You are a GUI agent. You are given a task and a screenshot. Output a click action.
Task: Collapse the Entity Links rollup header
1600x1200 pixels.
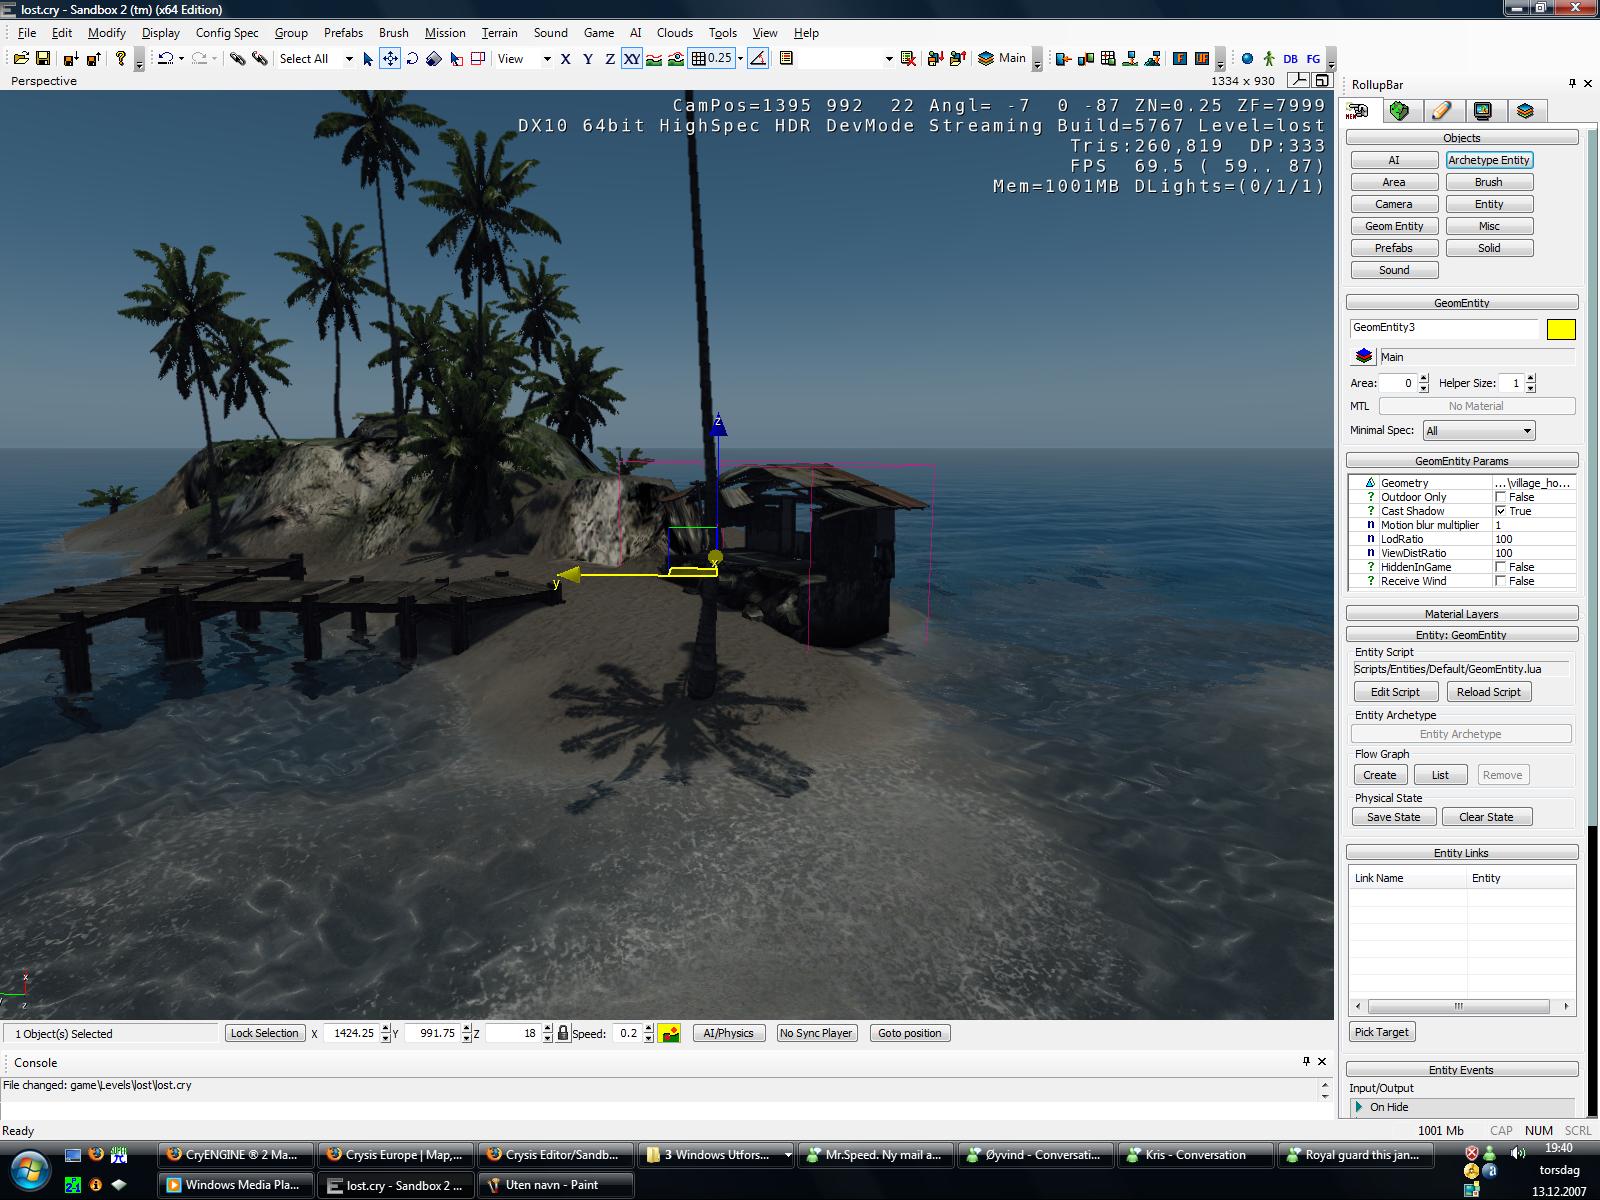1462,853
